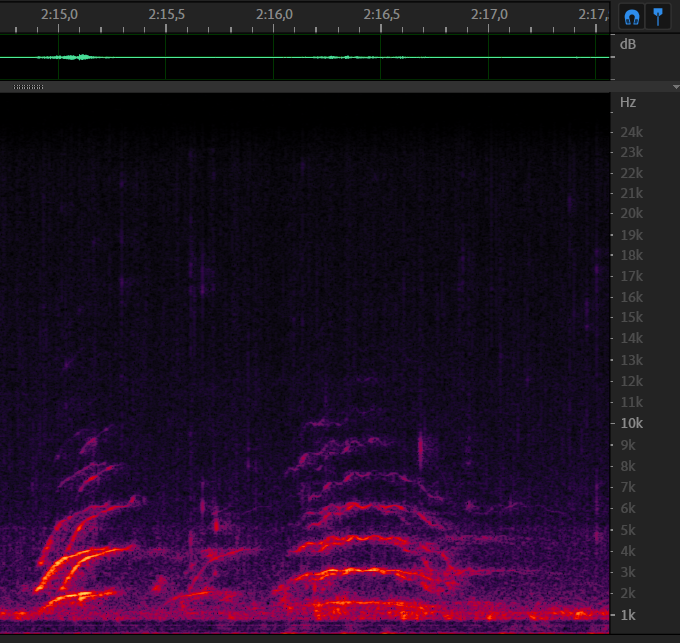Click the 10k mark on the frequency scale
The image size is (680, 643).
tap(631, 423)
